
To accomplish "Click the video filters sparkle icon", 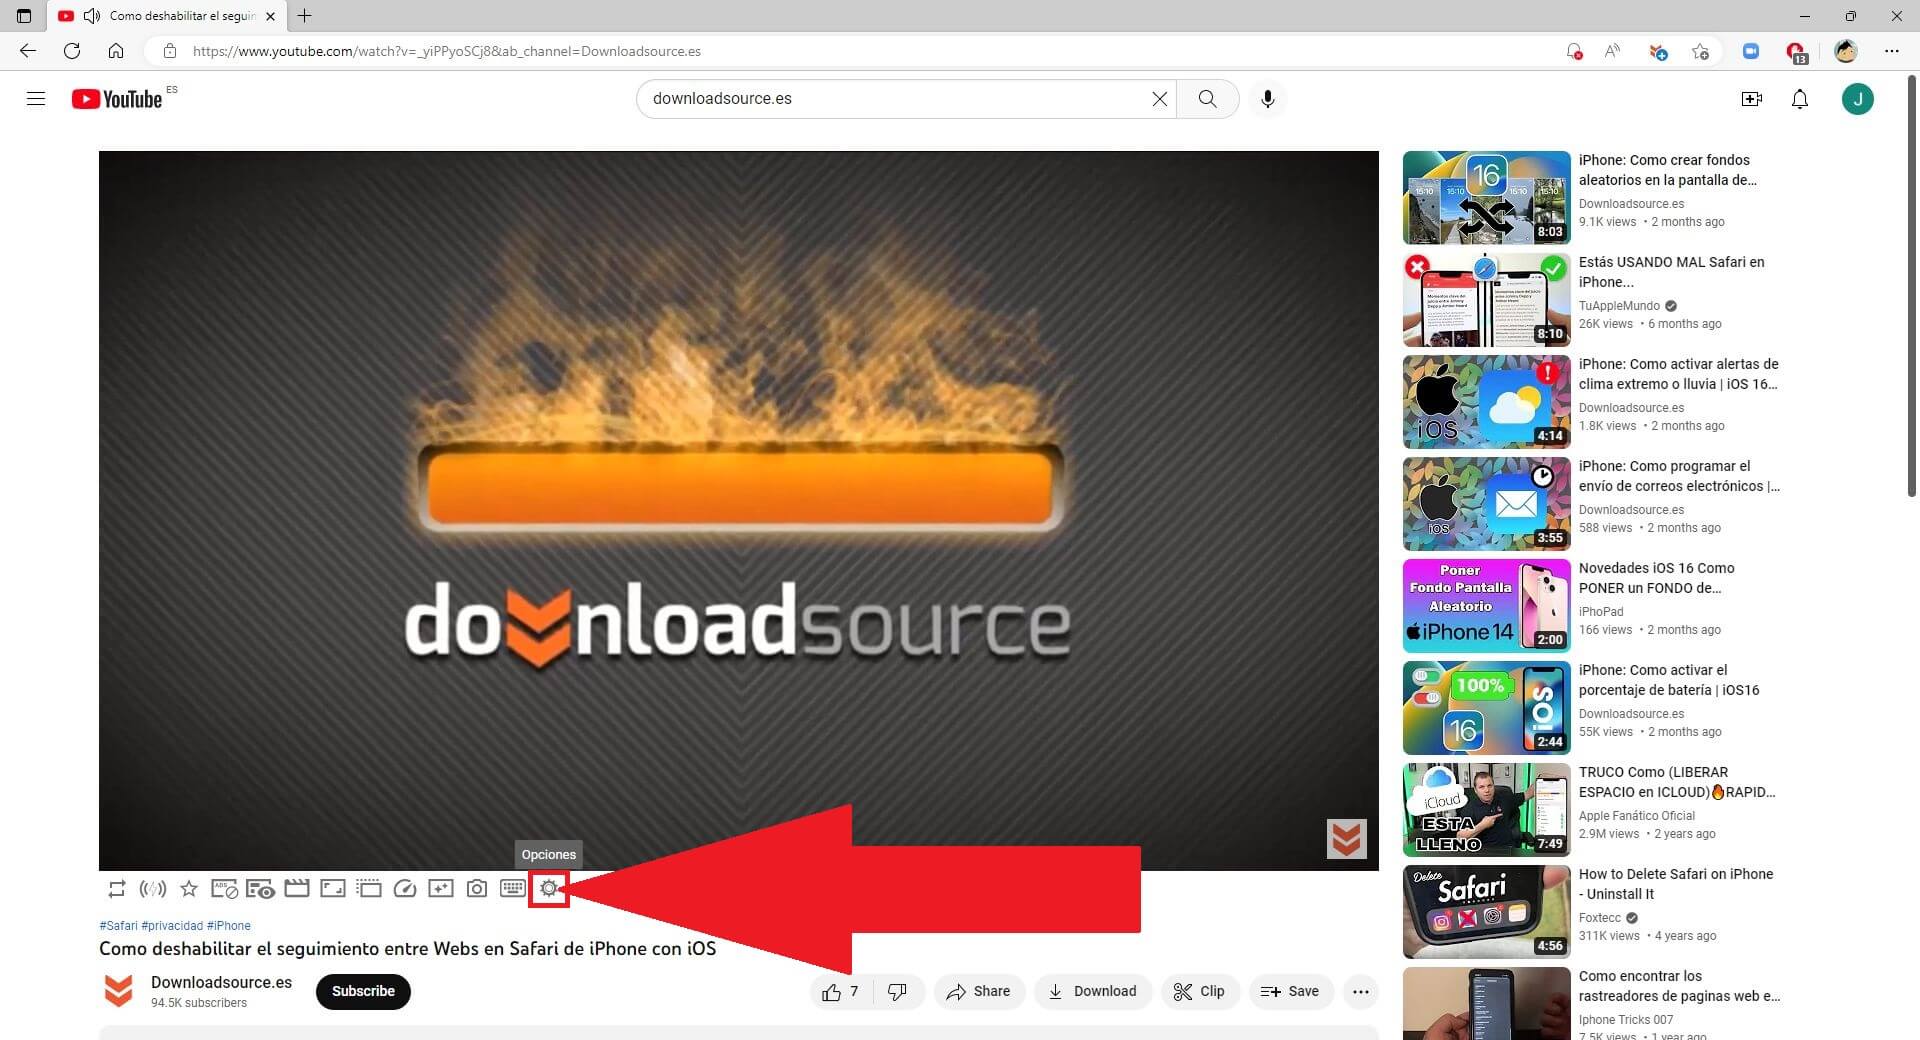I will (441, 888).
